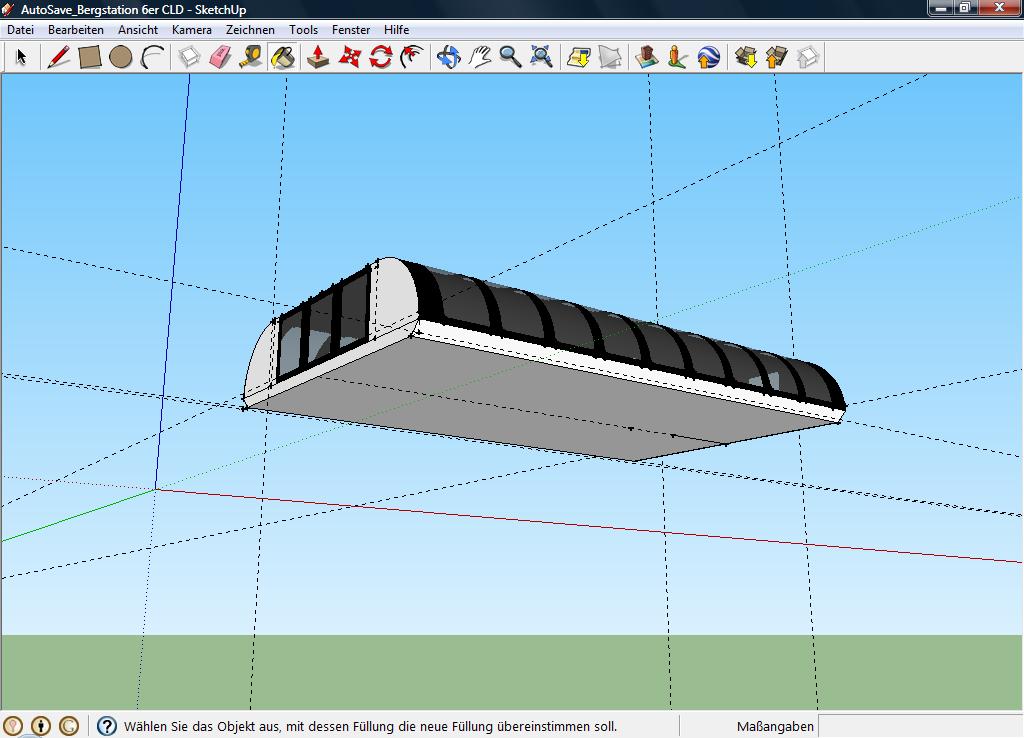This screenshot has width=1024, height=738.
Task: Click the window title 'AutoSave_Bergstation 6er CLD - SketchUp'
Action: coord(133,9)
